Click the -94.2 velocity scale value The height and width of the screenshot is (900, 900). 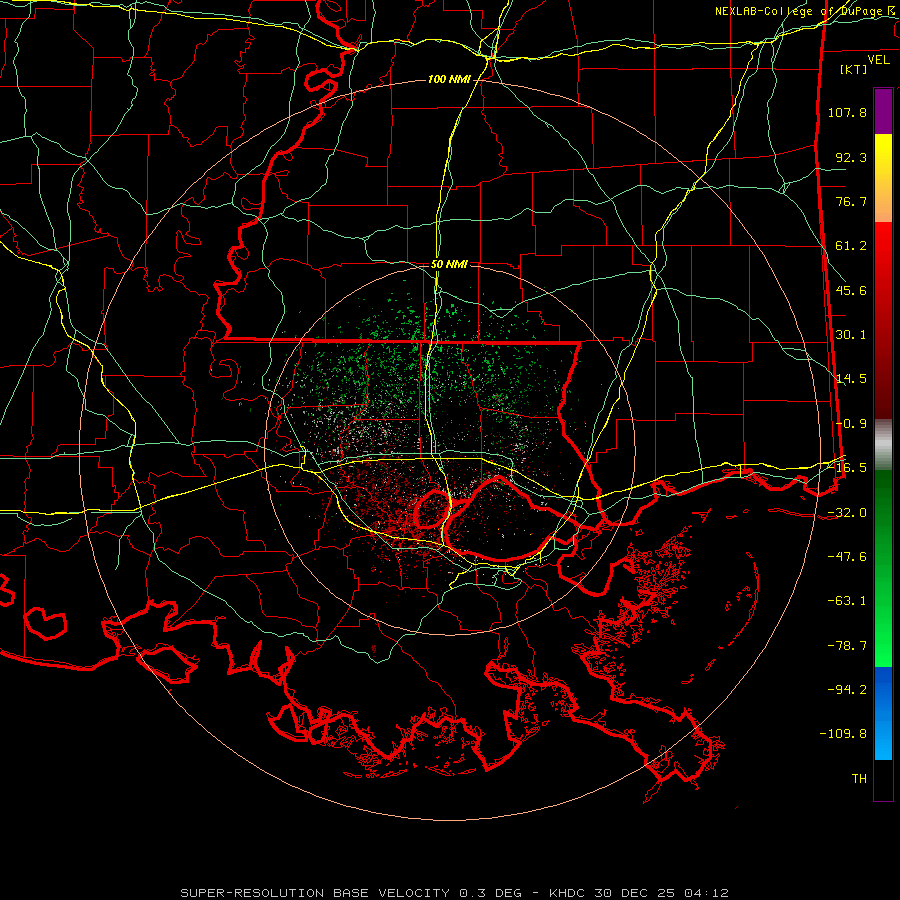click(x=847, y=689)
